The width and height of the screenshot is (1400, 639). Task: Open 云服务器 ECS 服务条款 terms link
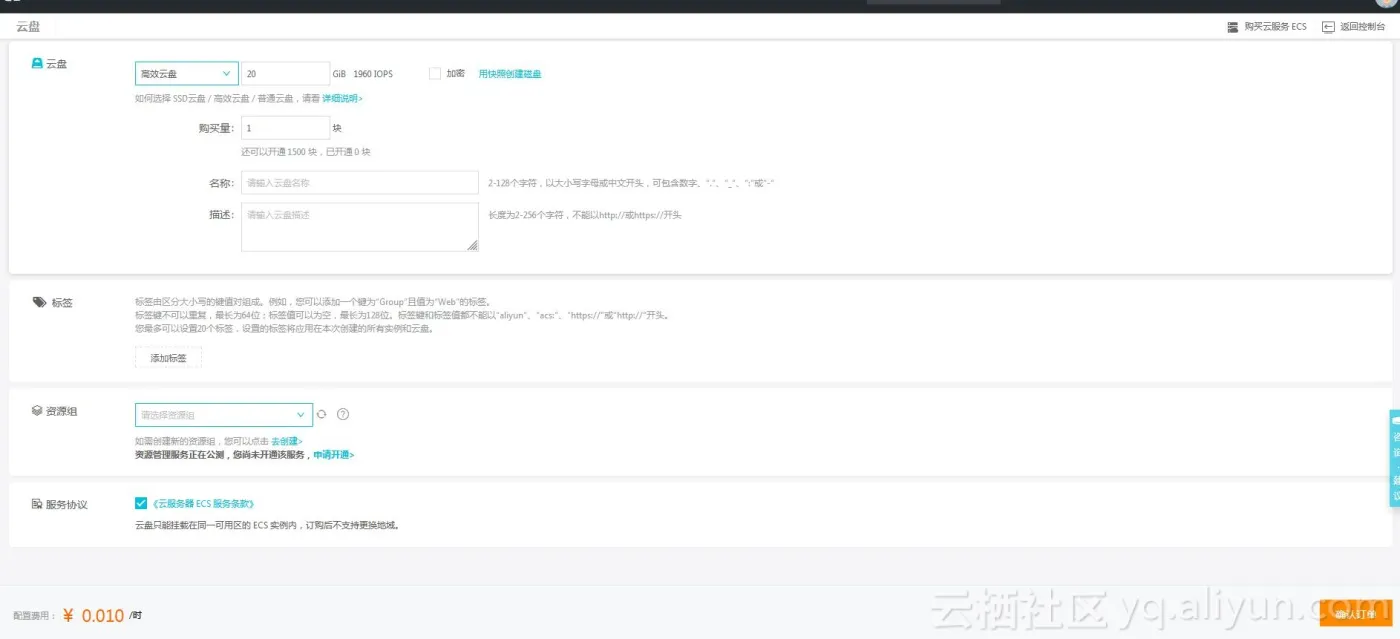[x=203, y=504]
